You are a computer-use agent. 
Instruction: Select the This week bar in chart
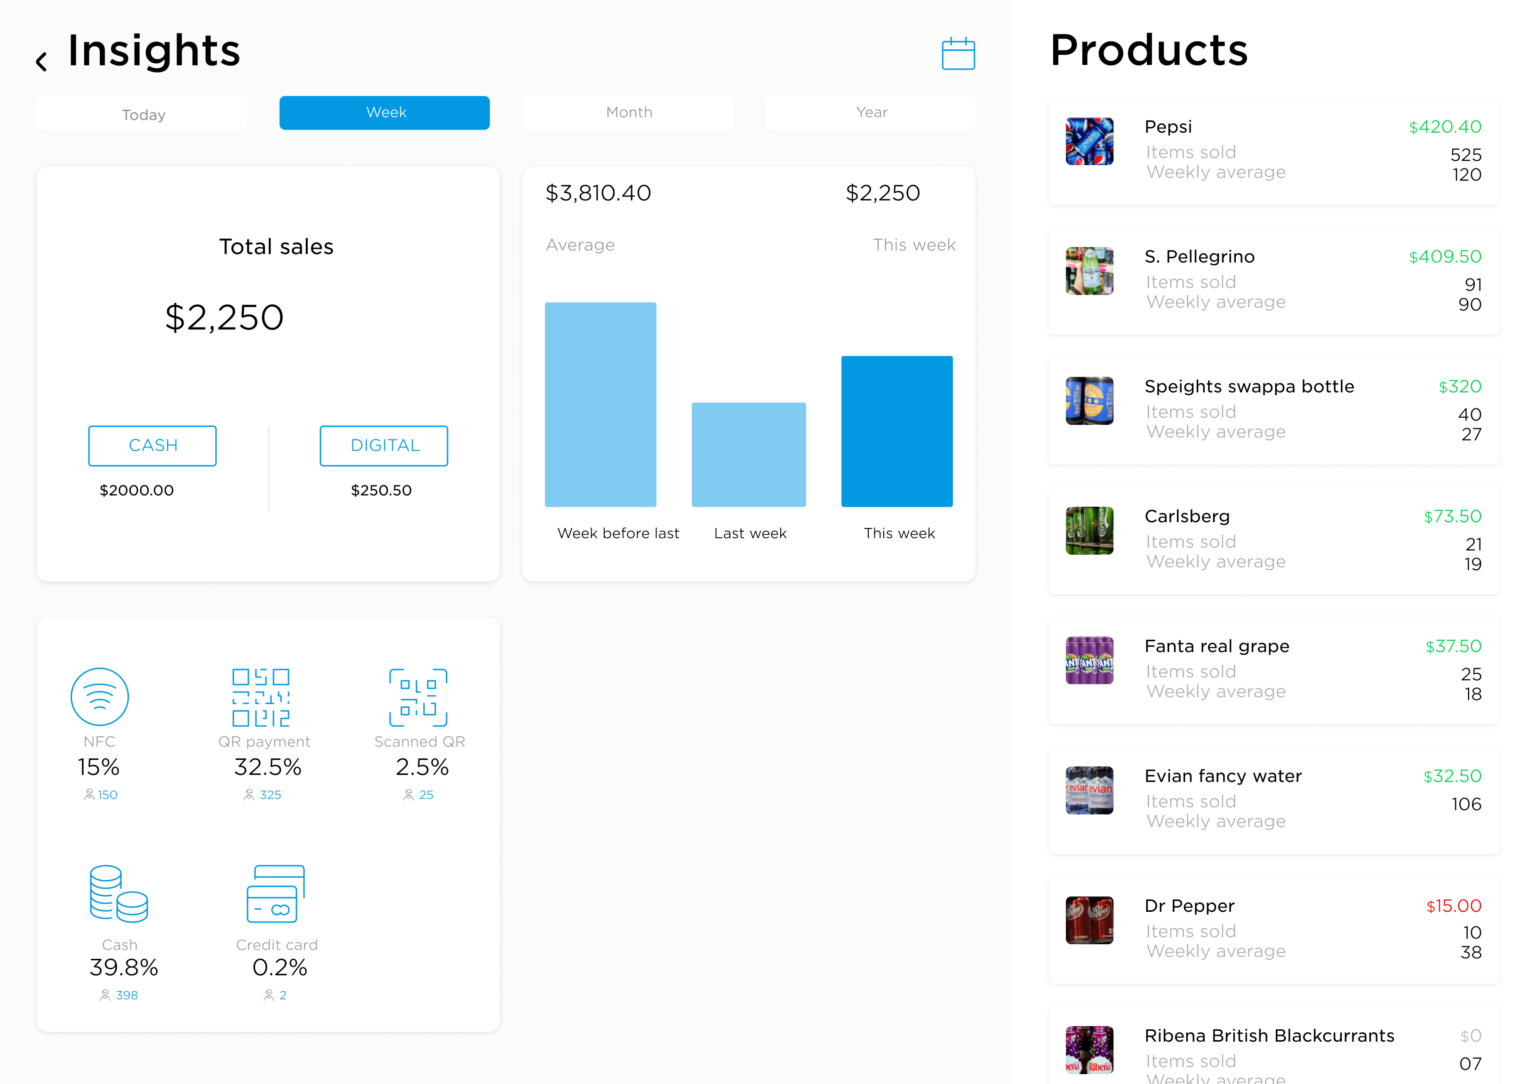897,431
